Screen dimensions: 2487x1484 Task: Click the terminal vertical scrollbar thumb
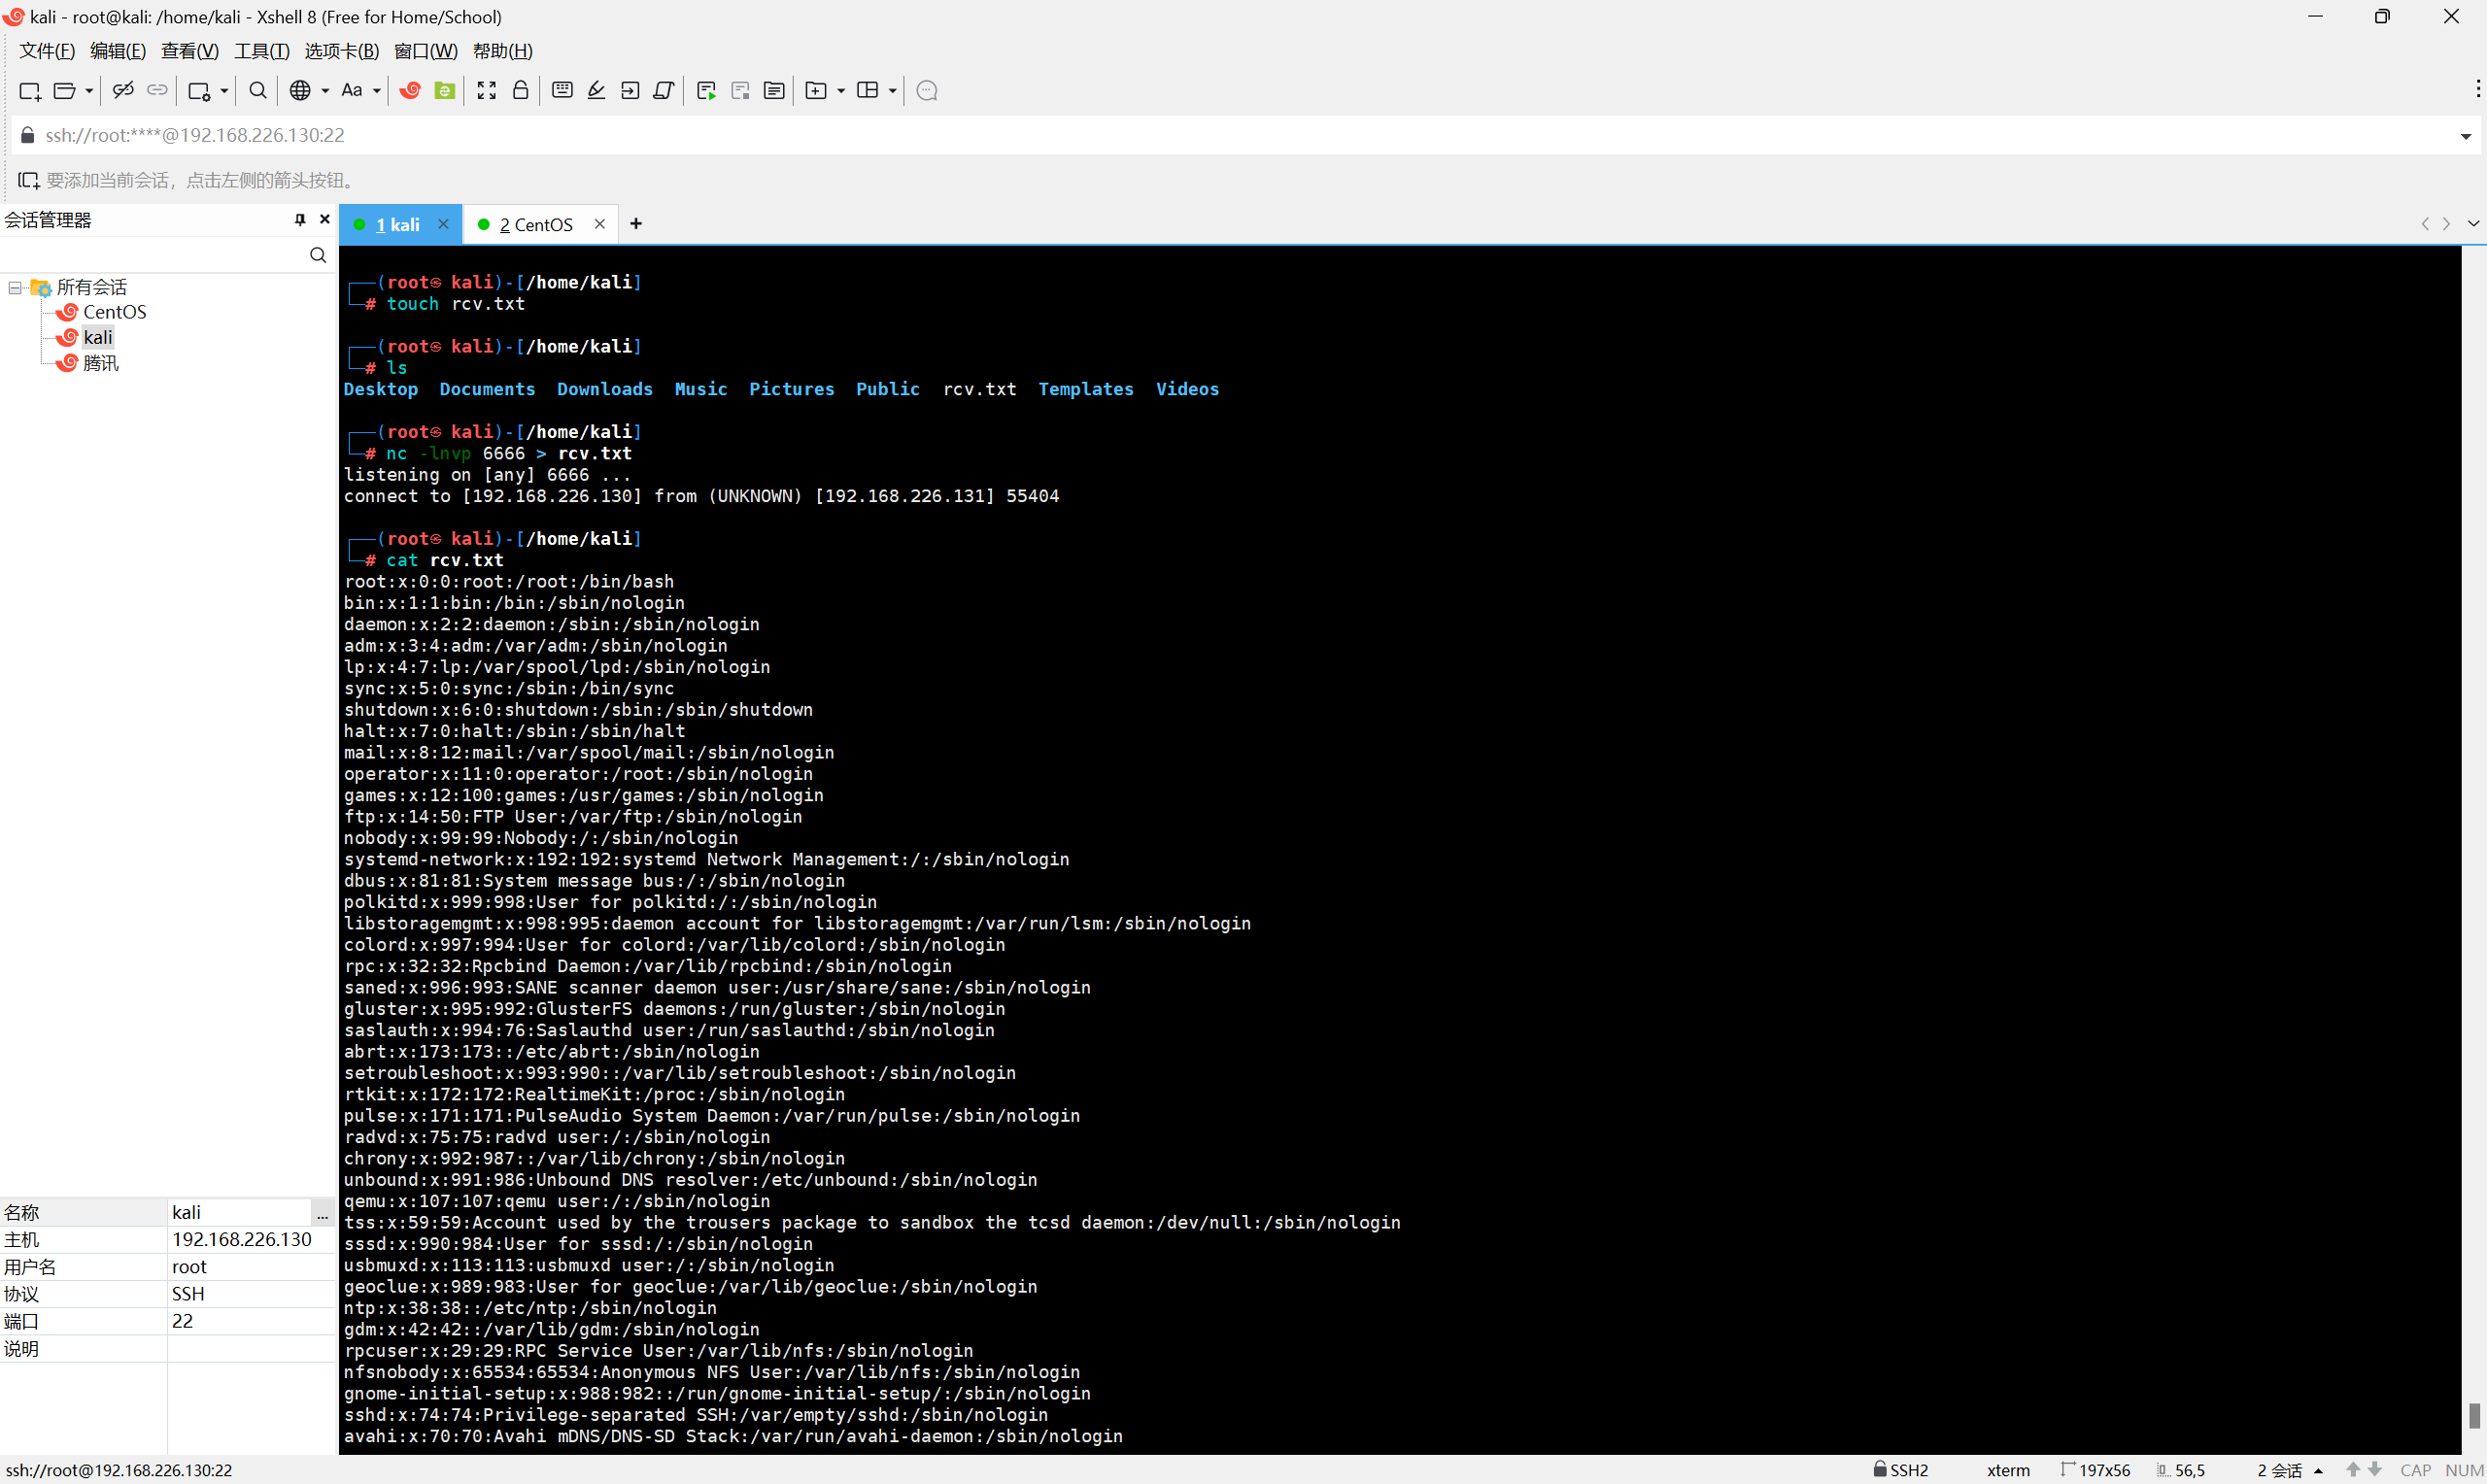2473,1414
